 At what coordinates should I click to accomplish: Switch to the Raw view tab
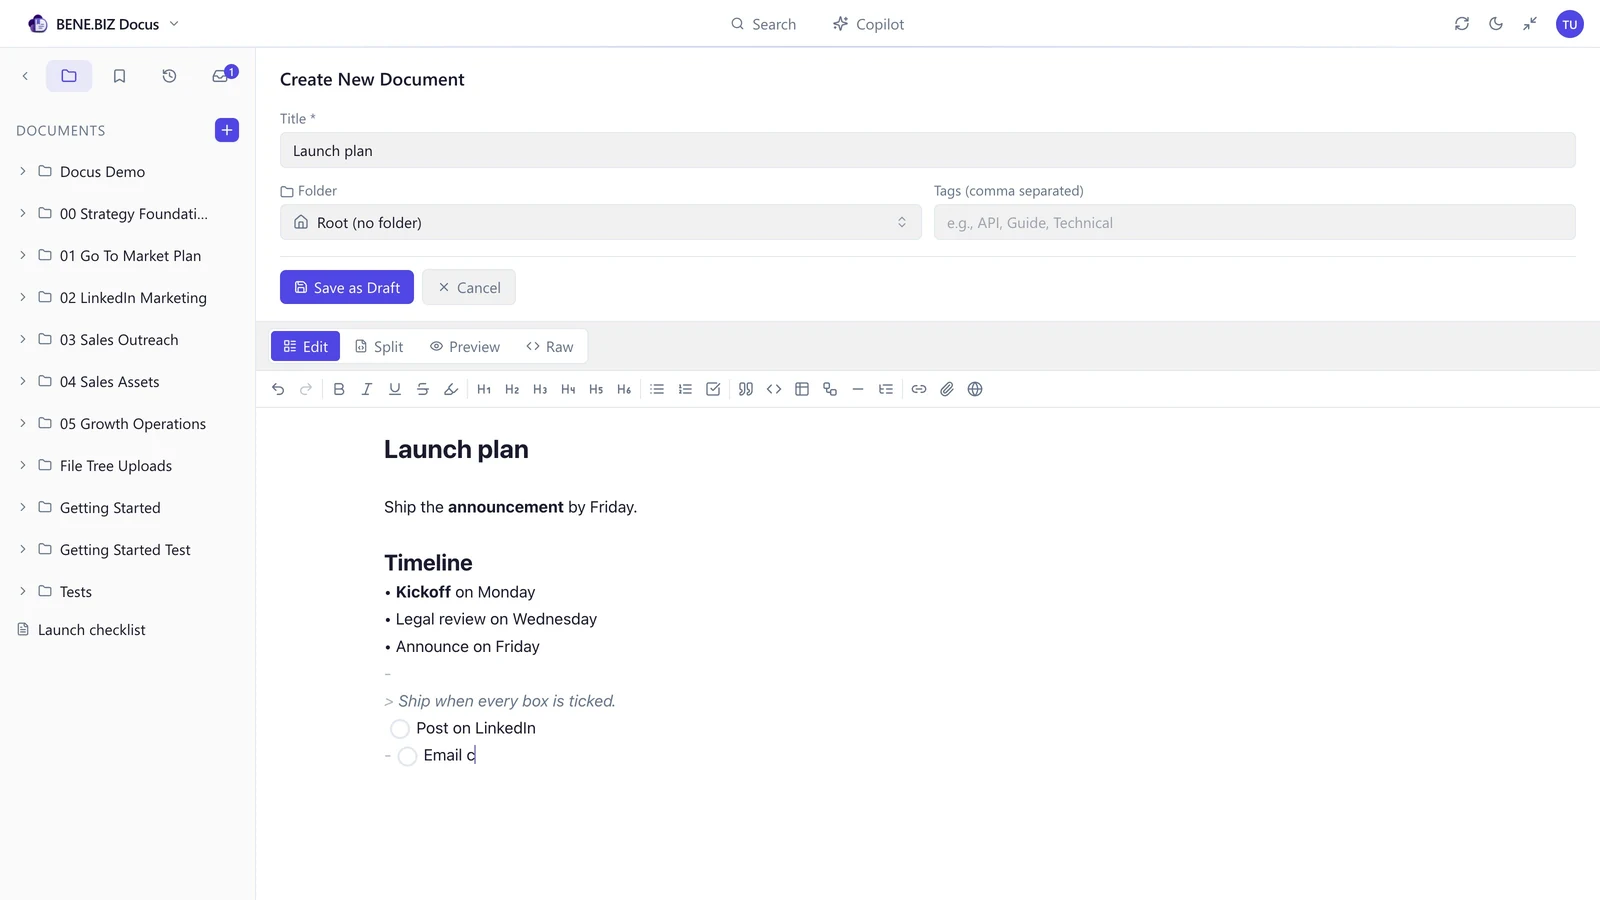[x=550, y=346]
